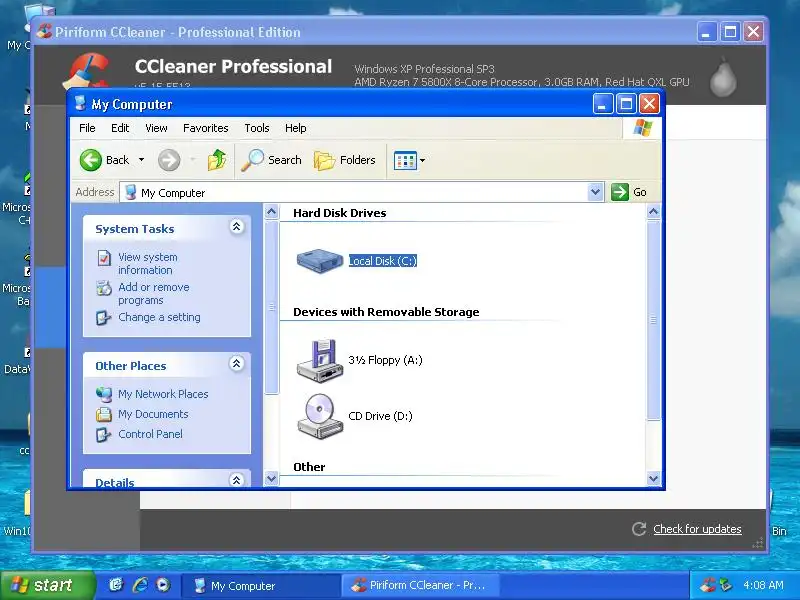Open the Back history dropdown arrow
Image resolution: width=800 pixels, height=600 pixels.
pos(141,160)
